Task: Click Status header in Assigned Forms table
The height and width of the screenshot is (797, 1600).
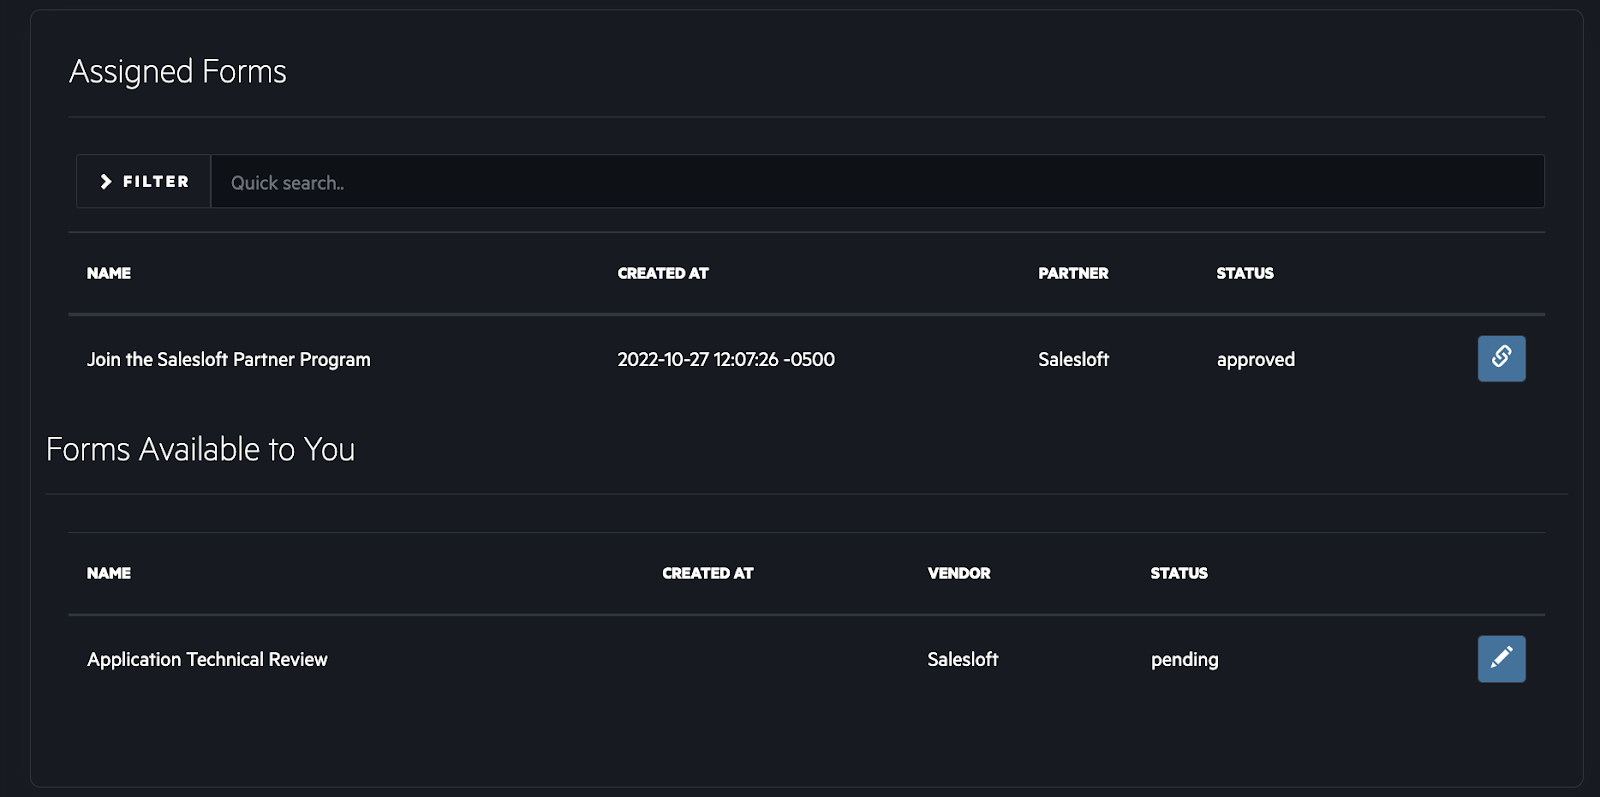Action: (1244, 273)
